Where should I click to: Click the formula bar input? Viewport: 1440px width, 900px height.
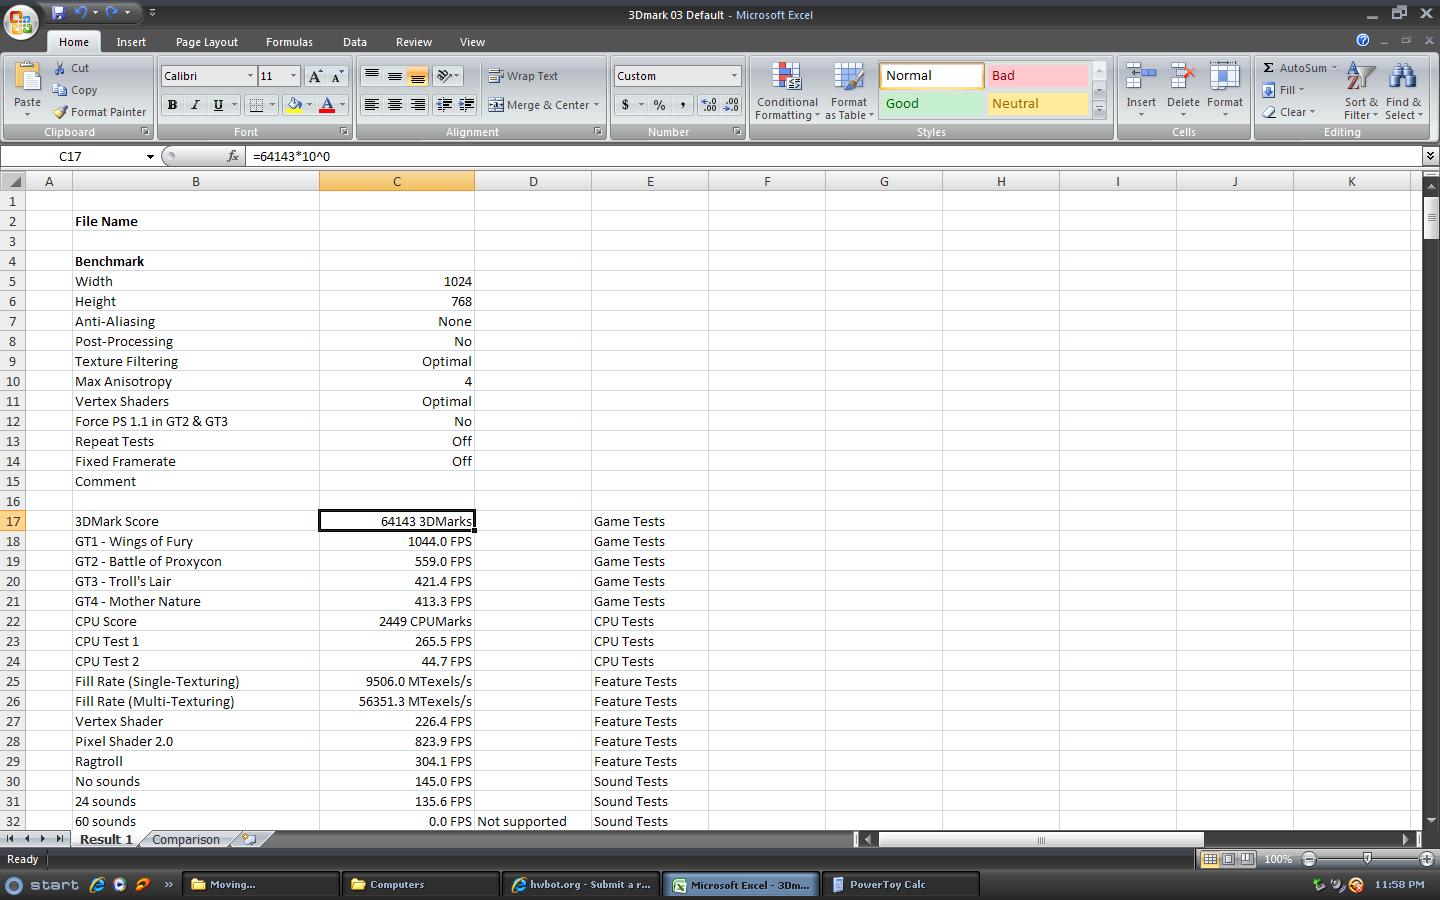pyautogui.click(x=835, y=156)
